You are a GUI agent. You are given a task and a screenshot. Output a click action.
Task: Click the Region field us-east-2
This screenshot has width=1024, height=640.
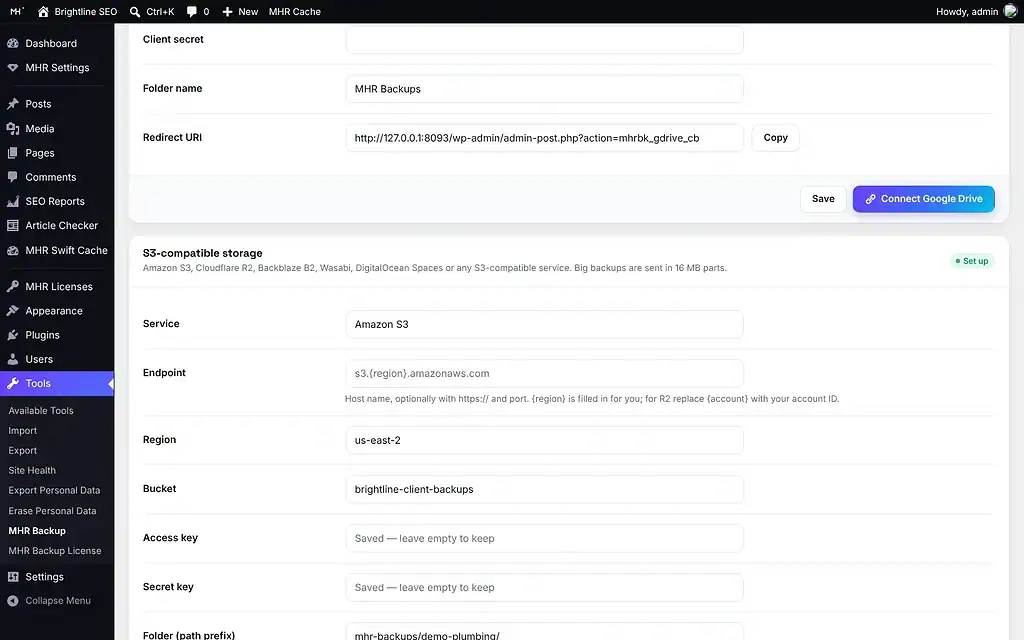click(544, 440)
